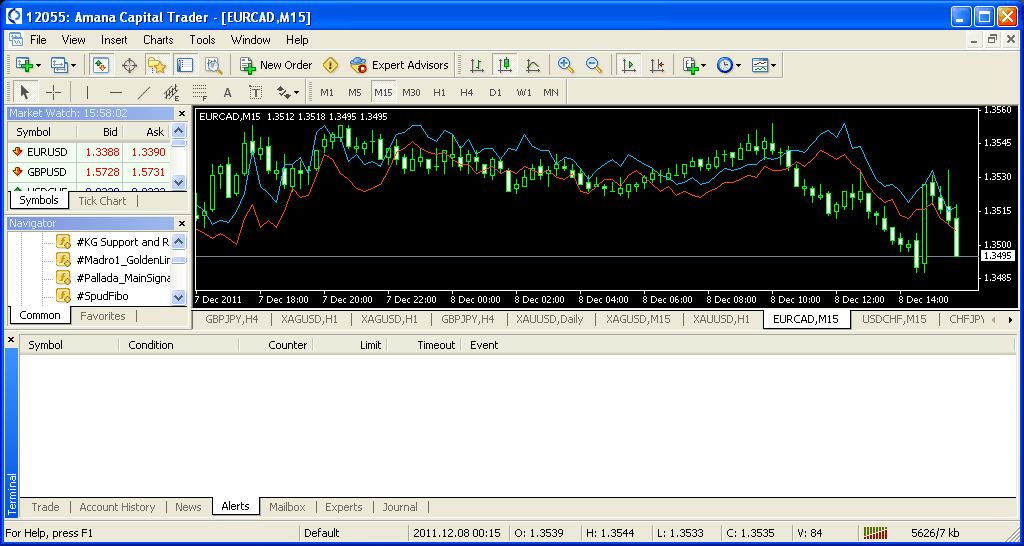Switch to the Account History tab
Image resolution: width=1024 pixels, height=546 pixels.
[x=117, y=507]
